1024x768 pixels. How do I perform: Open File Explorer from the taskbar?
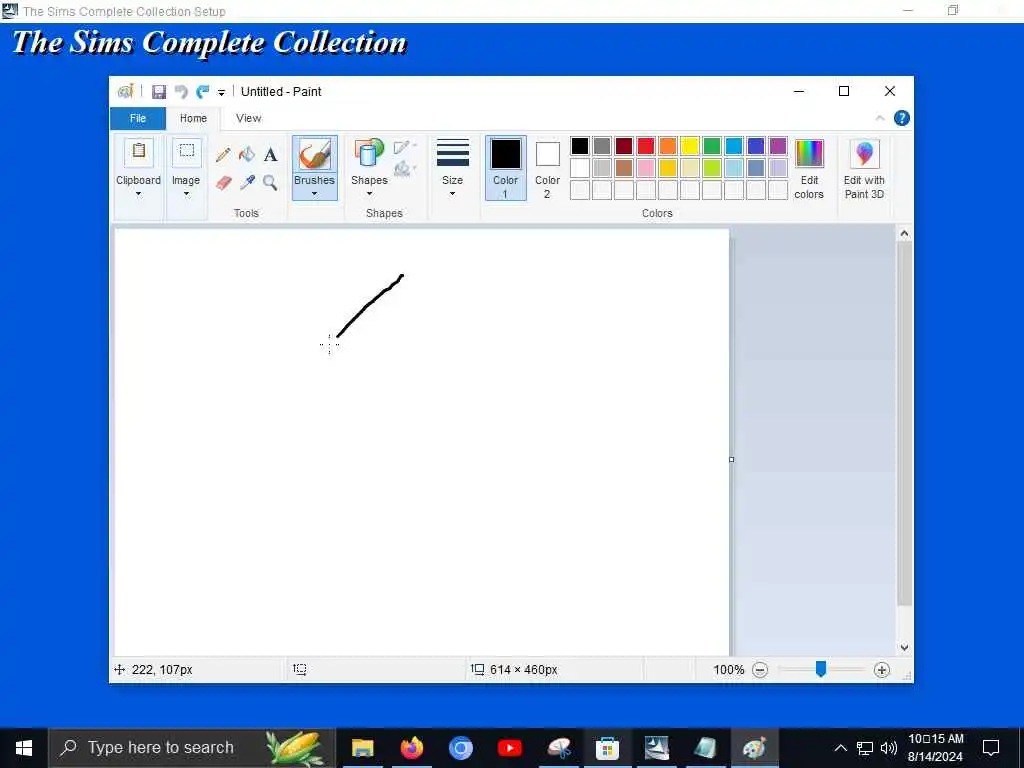(x=362, y=748)
